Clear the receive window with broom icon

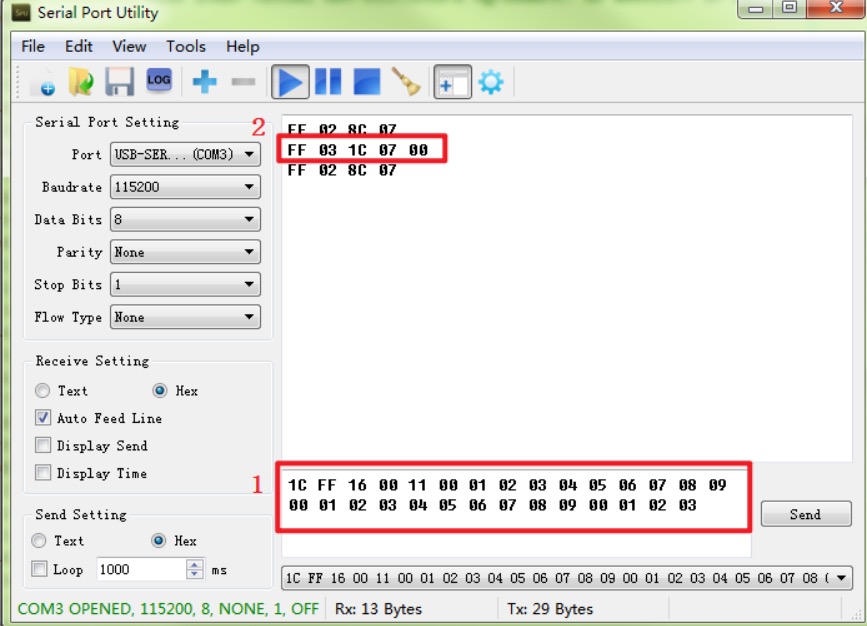point(406,82)
